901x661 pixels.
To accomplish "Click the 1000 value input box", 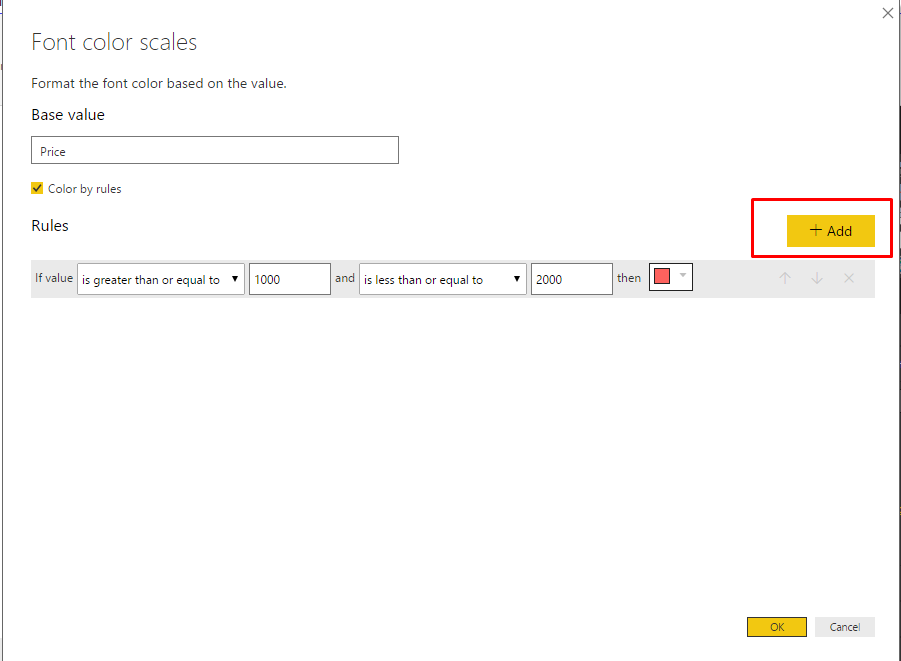I will [289, 280].
